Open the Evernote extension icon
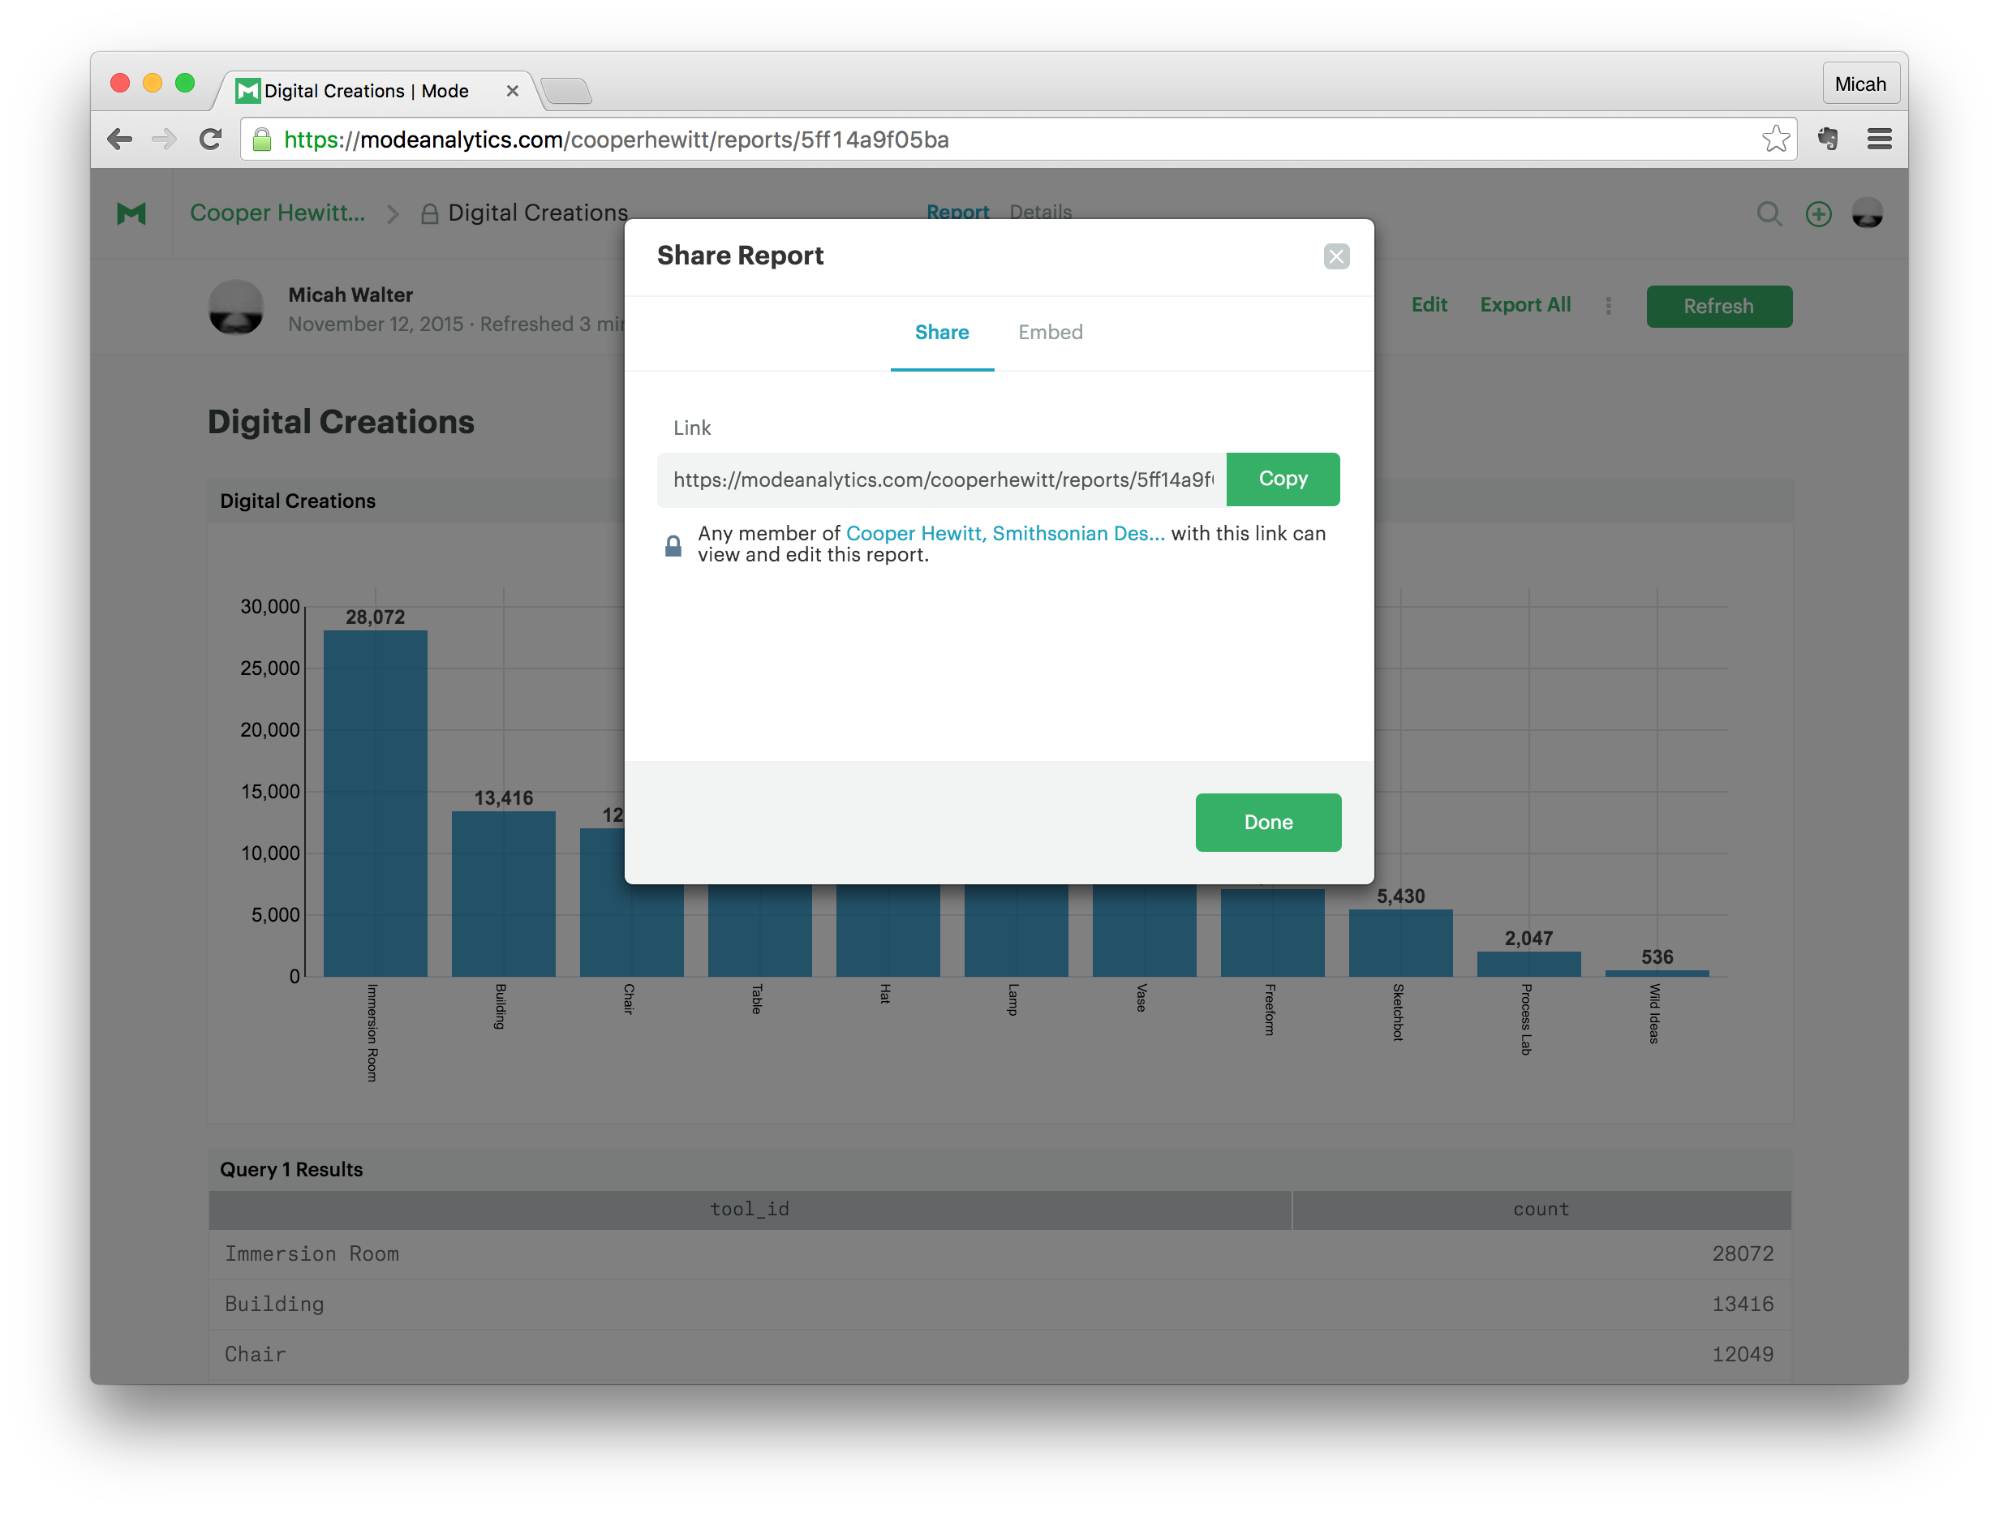 coord(1828,139)
